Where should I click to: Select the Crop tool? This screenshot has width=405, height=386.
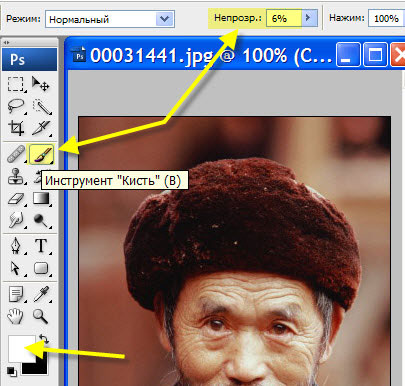click(x=16, y=128)
